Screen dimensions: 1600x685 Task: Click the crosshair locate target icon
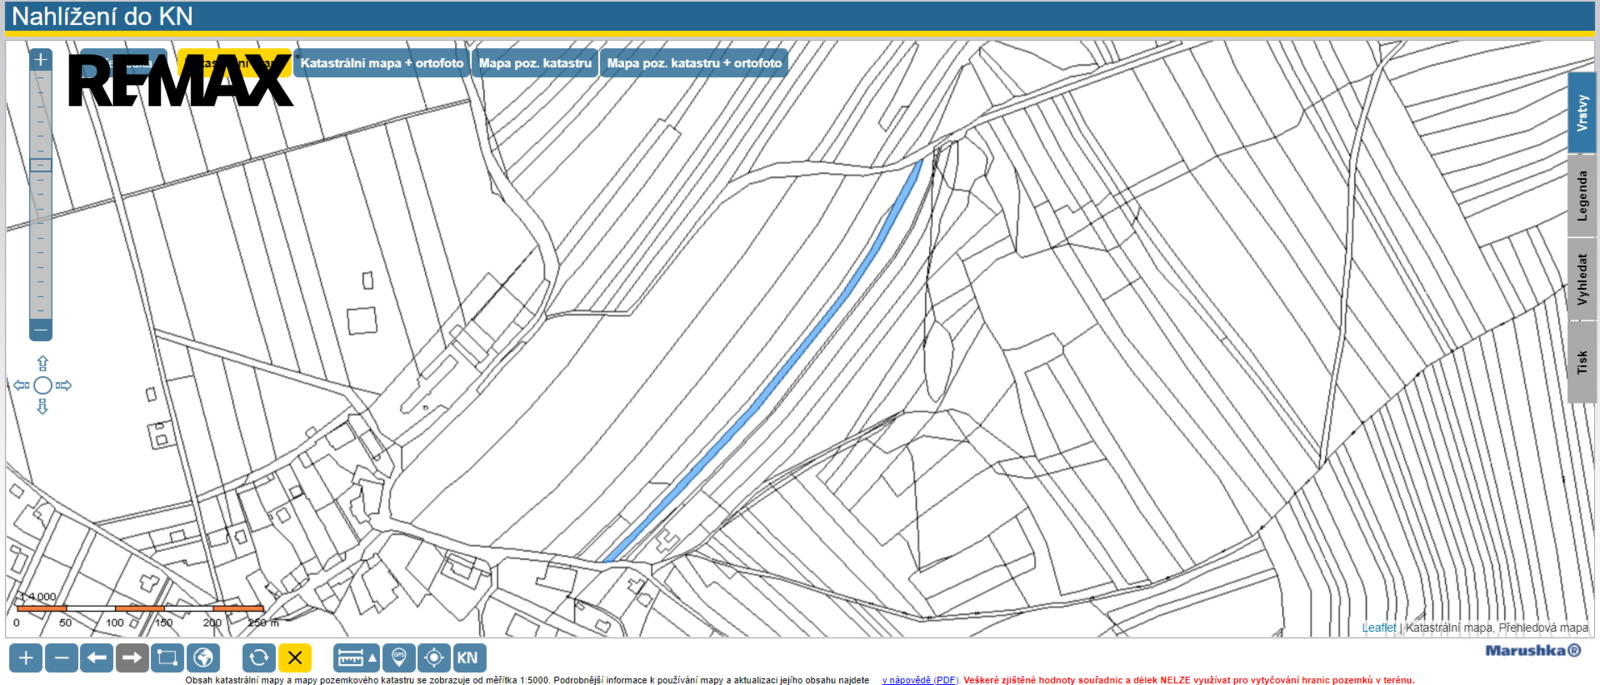tap(433, 658)
